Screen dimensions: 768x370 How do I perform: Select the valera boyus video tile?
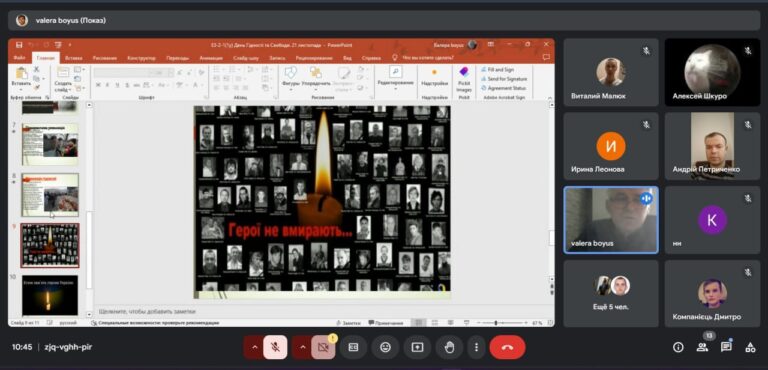coord(611,220)
